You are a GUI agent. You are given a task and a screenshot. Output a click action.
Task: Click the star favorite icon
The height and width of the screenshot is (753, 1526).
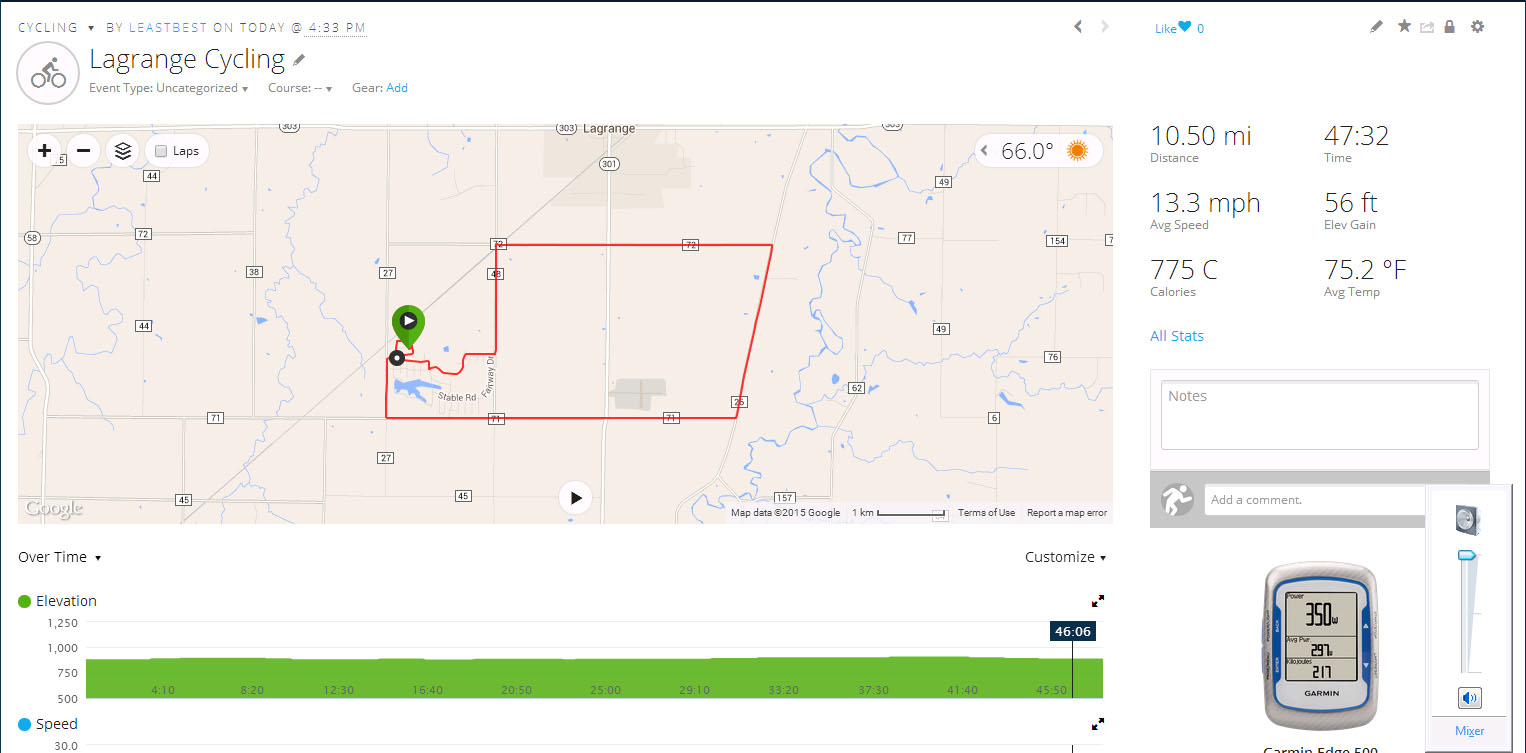(1404, 27)
